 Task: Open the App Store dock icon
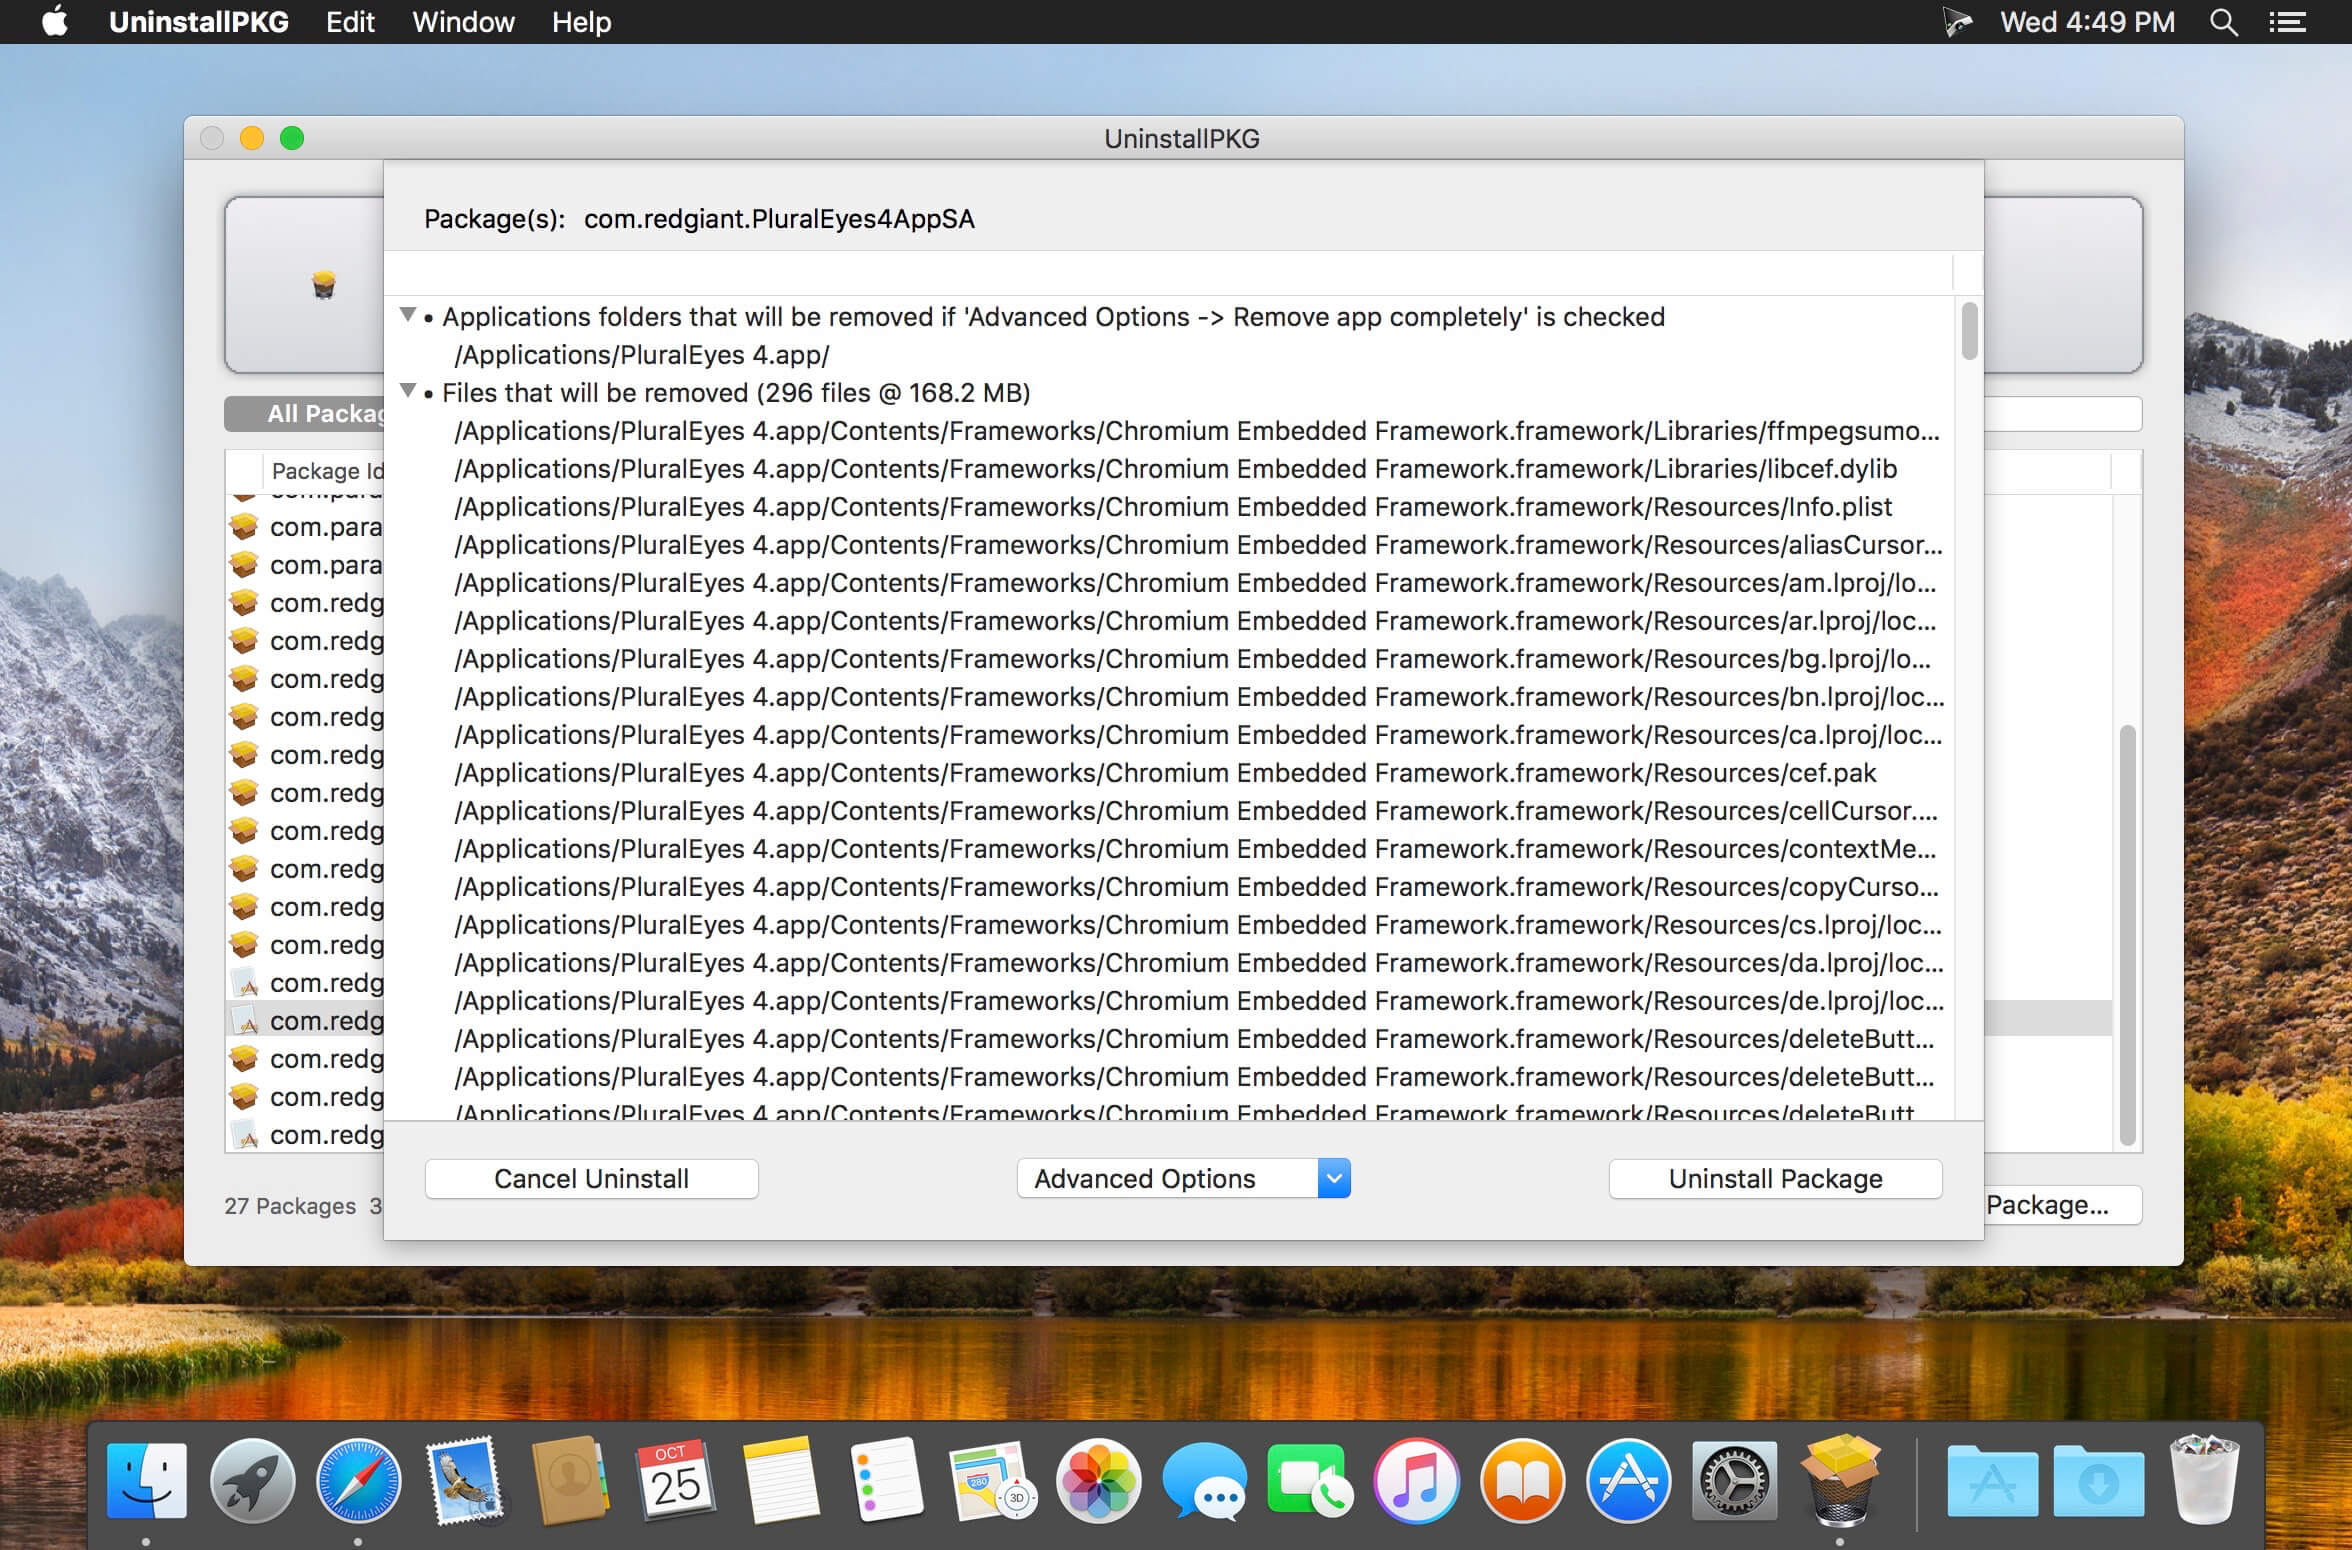[1628, 1481]
